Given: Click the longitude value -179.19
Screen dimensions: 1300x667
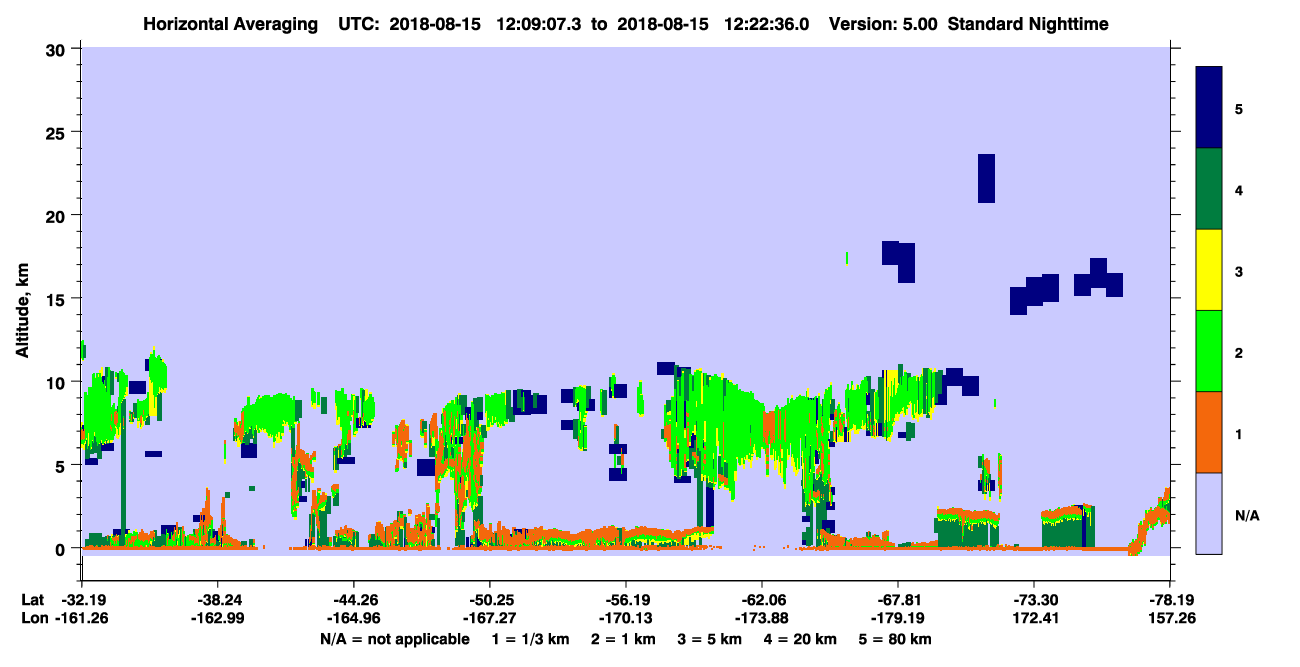Looking at the screenshot, I should (897, 618).
